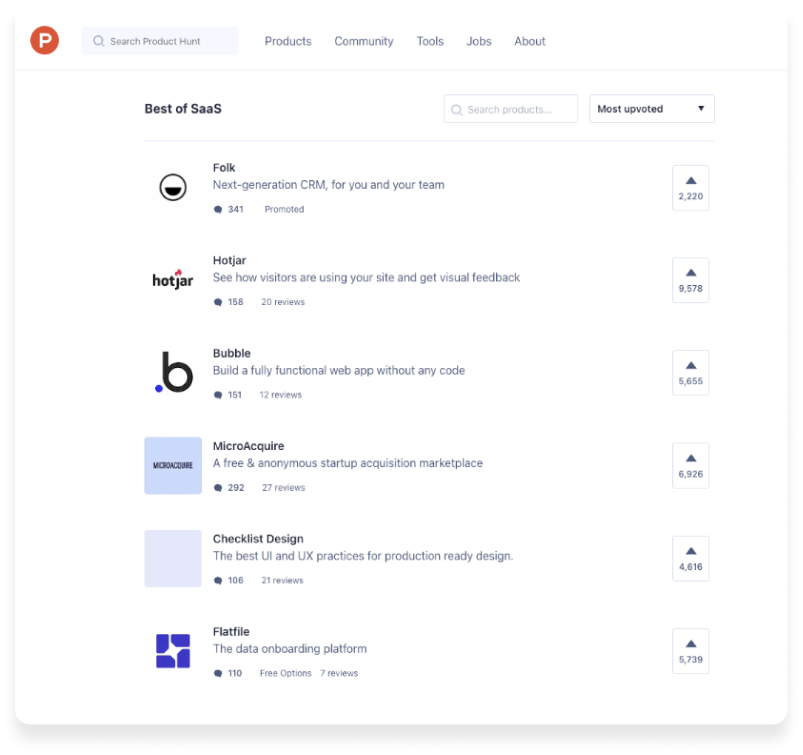Viewport: 803px width, 755px height.
Task: Go to the Community menu item
Action: coord(364,41)
